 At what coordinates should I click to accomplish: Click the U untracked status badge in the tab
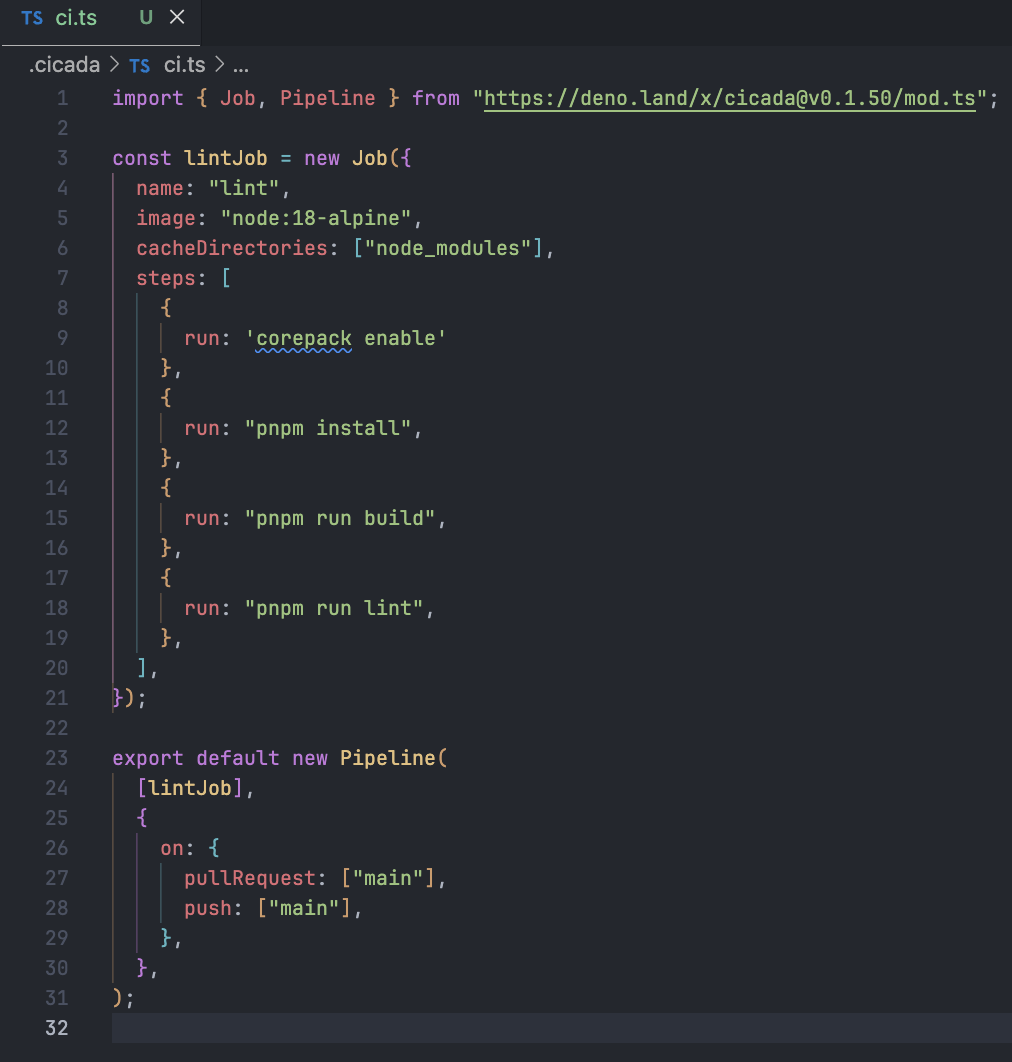pyautogui.click(x=146, y=18)
